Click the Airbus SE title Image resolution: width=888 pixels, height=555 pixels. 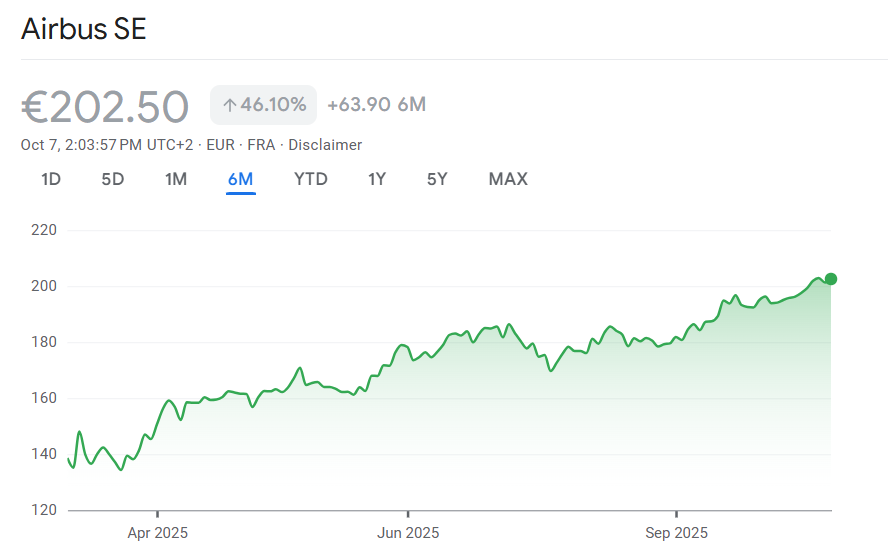pos(84,29)
